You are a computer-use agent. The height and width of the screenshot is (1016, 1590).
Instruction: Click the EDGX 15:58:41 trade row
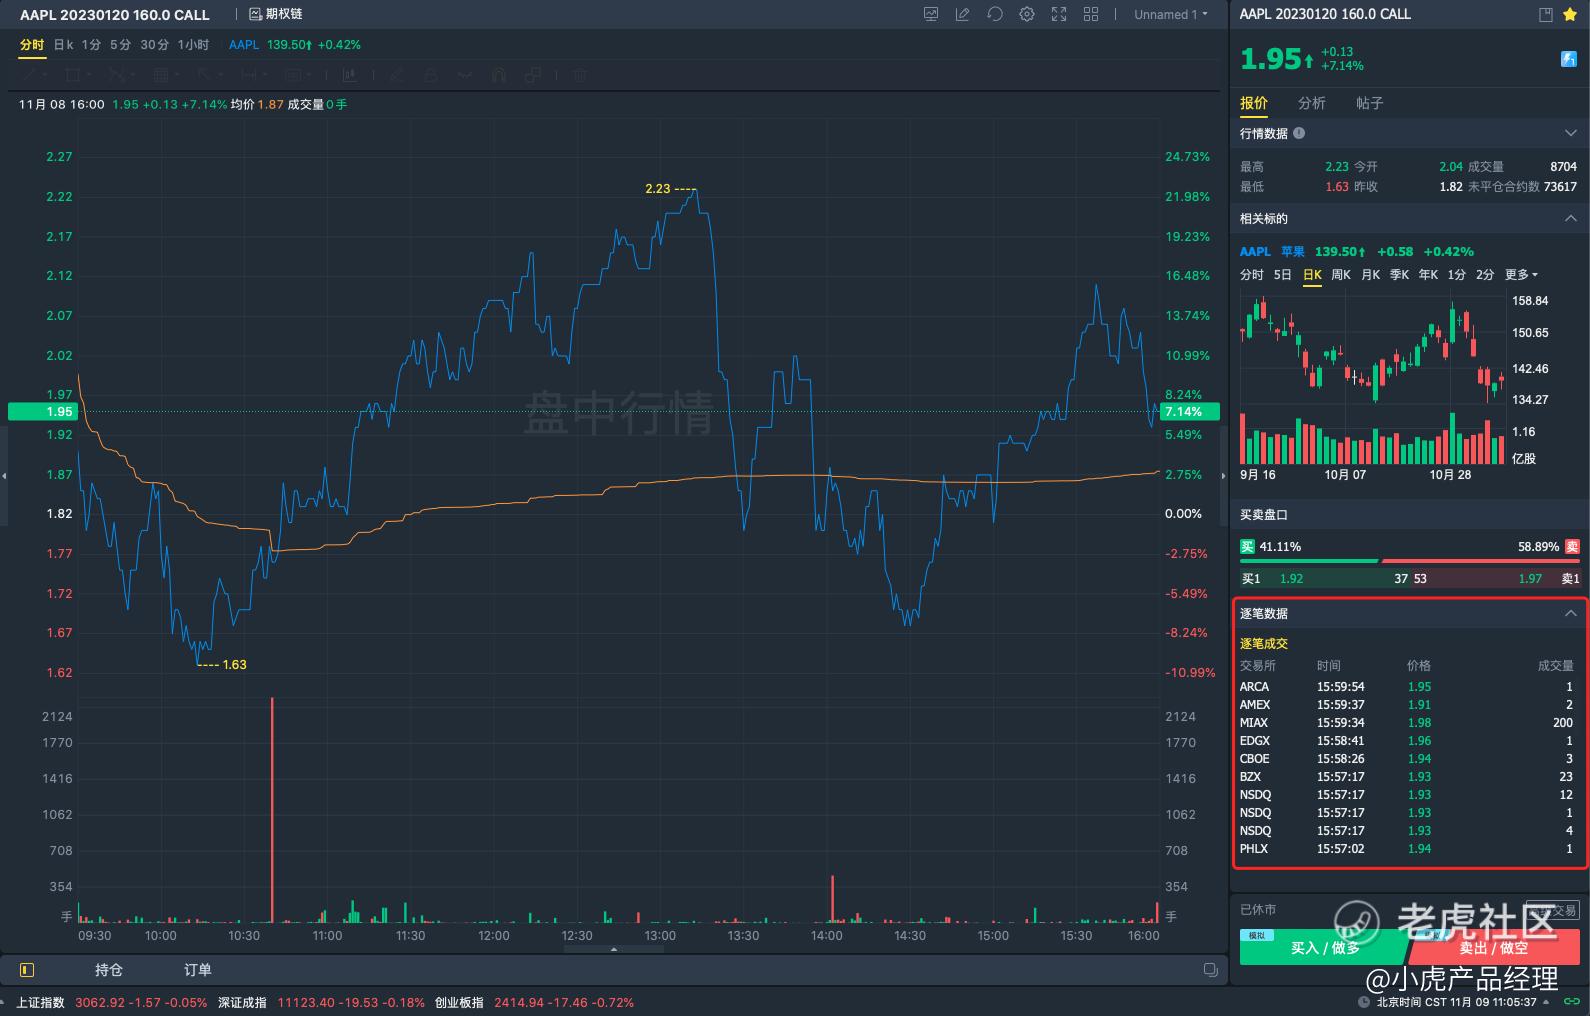pos(1407,741)
